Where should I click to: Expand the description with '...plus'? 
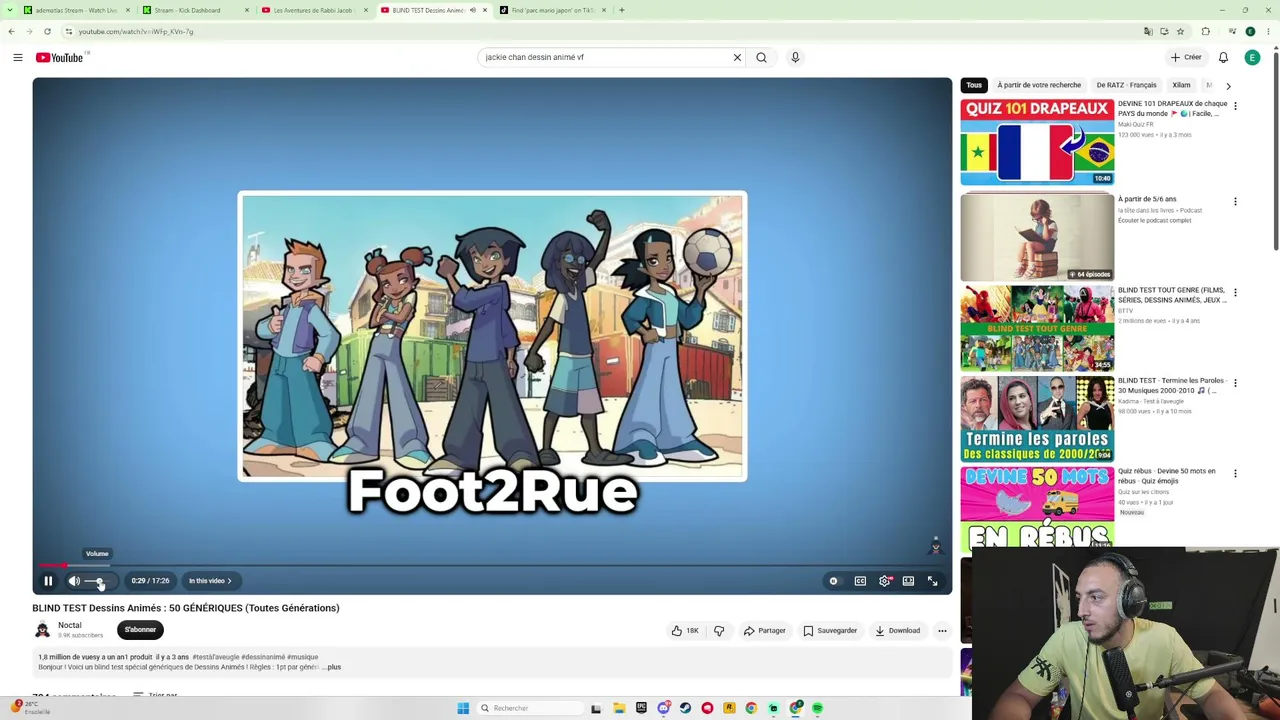click(x=331, y=667)
